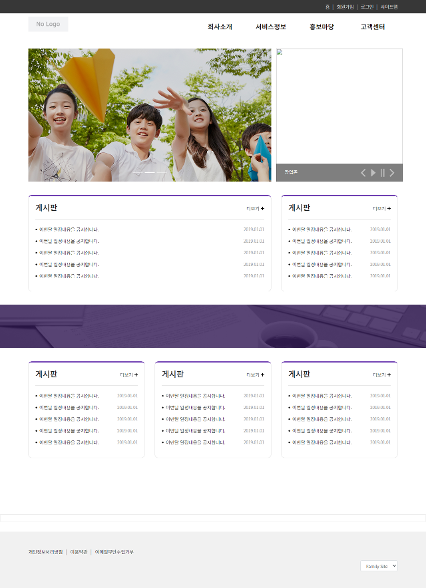Open 더보기 plus for top-right 게시판
The height and width of the screenshot is (588, 426).
382,208
